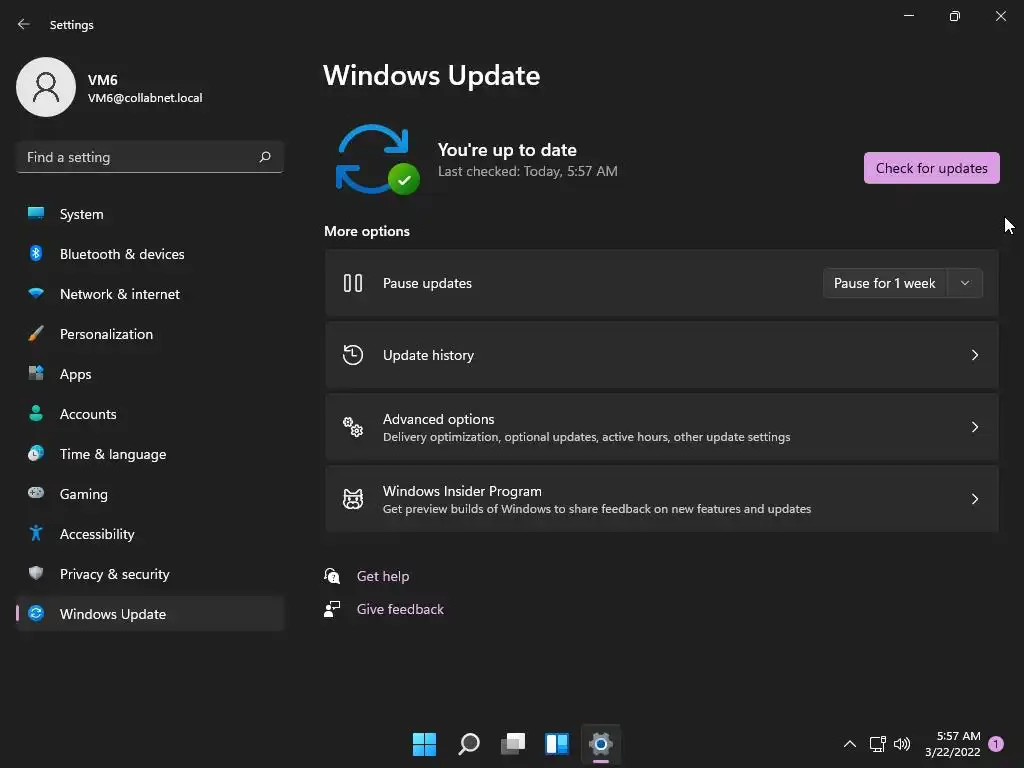1024x768 pixels.
Task: Click the Bluetooth icon in sidebar
Action: 36,253
